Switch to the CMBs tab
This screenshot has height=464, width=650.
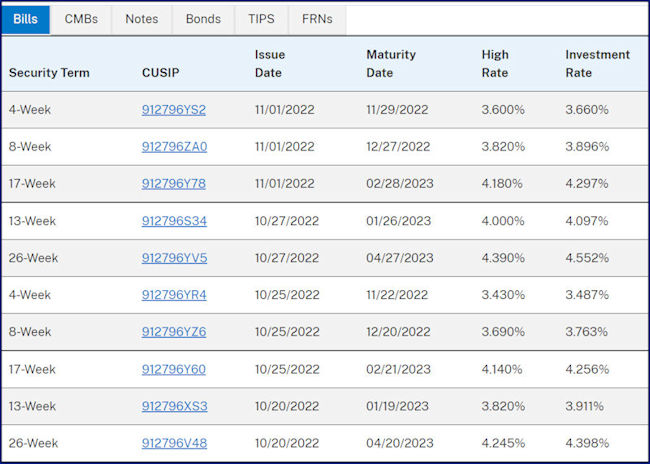point(81,19)
